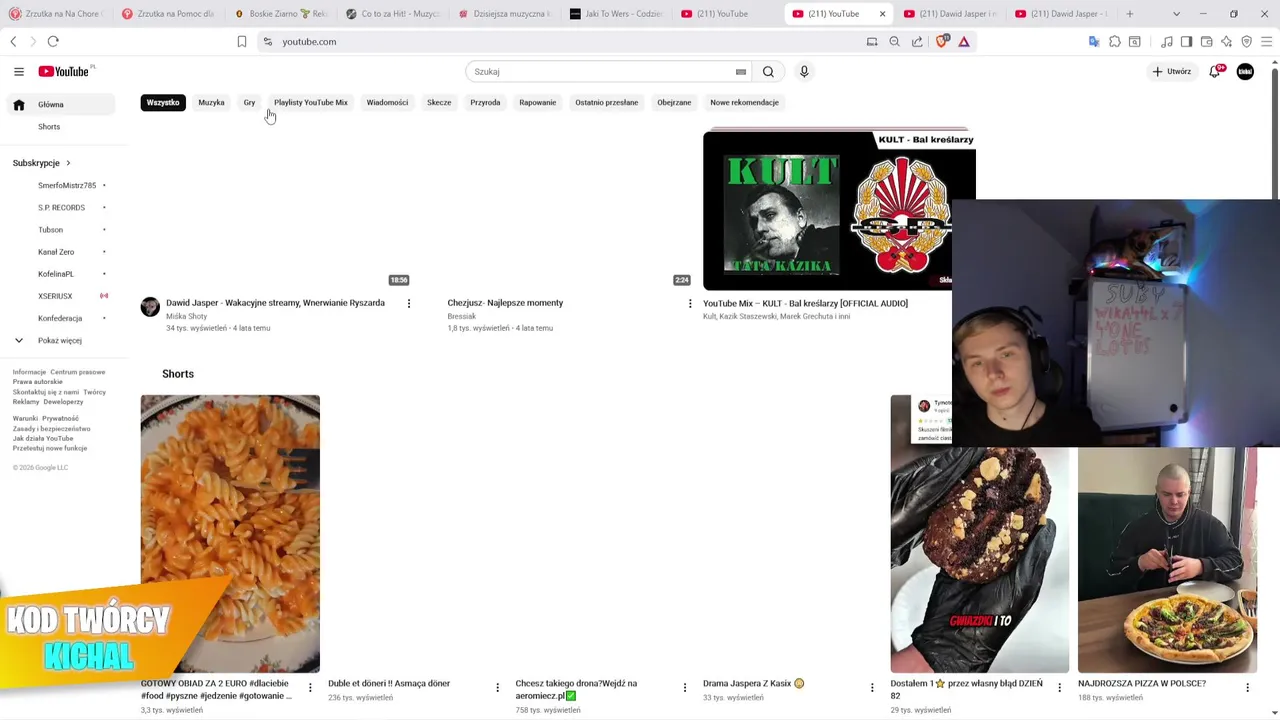Expand the Subskrypcje section chevron
1280x720 pixels.
(68, 163)
